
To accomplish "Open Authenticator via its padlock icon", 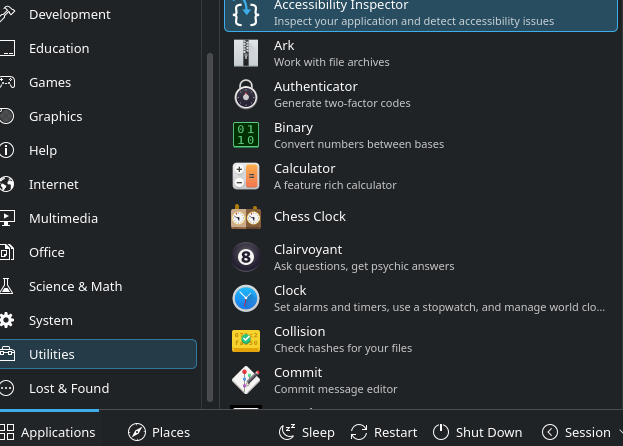I will [246, 94].
